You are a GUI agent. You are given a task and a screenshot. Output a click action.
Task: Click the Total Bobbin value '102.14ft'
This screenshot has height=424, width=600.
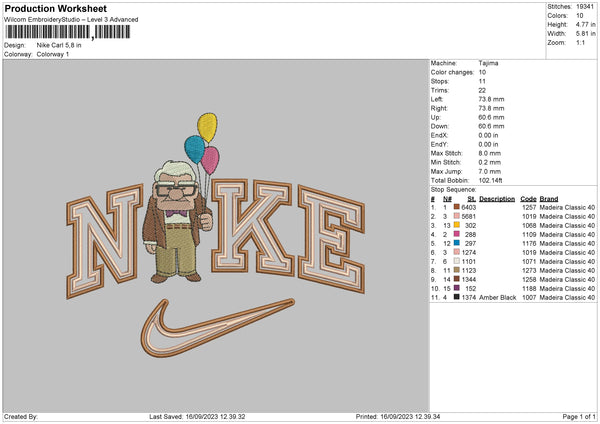point(490,180)
